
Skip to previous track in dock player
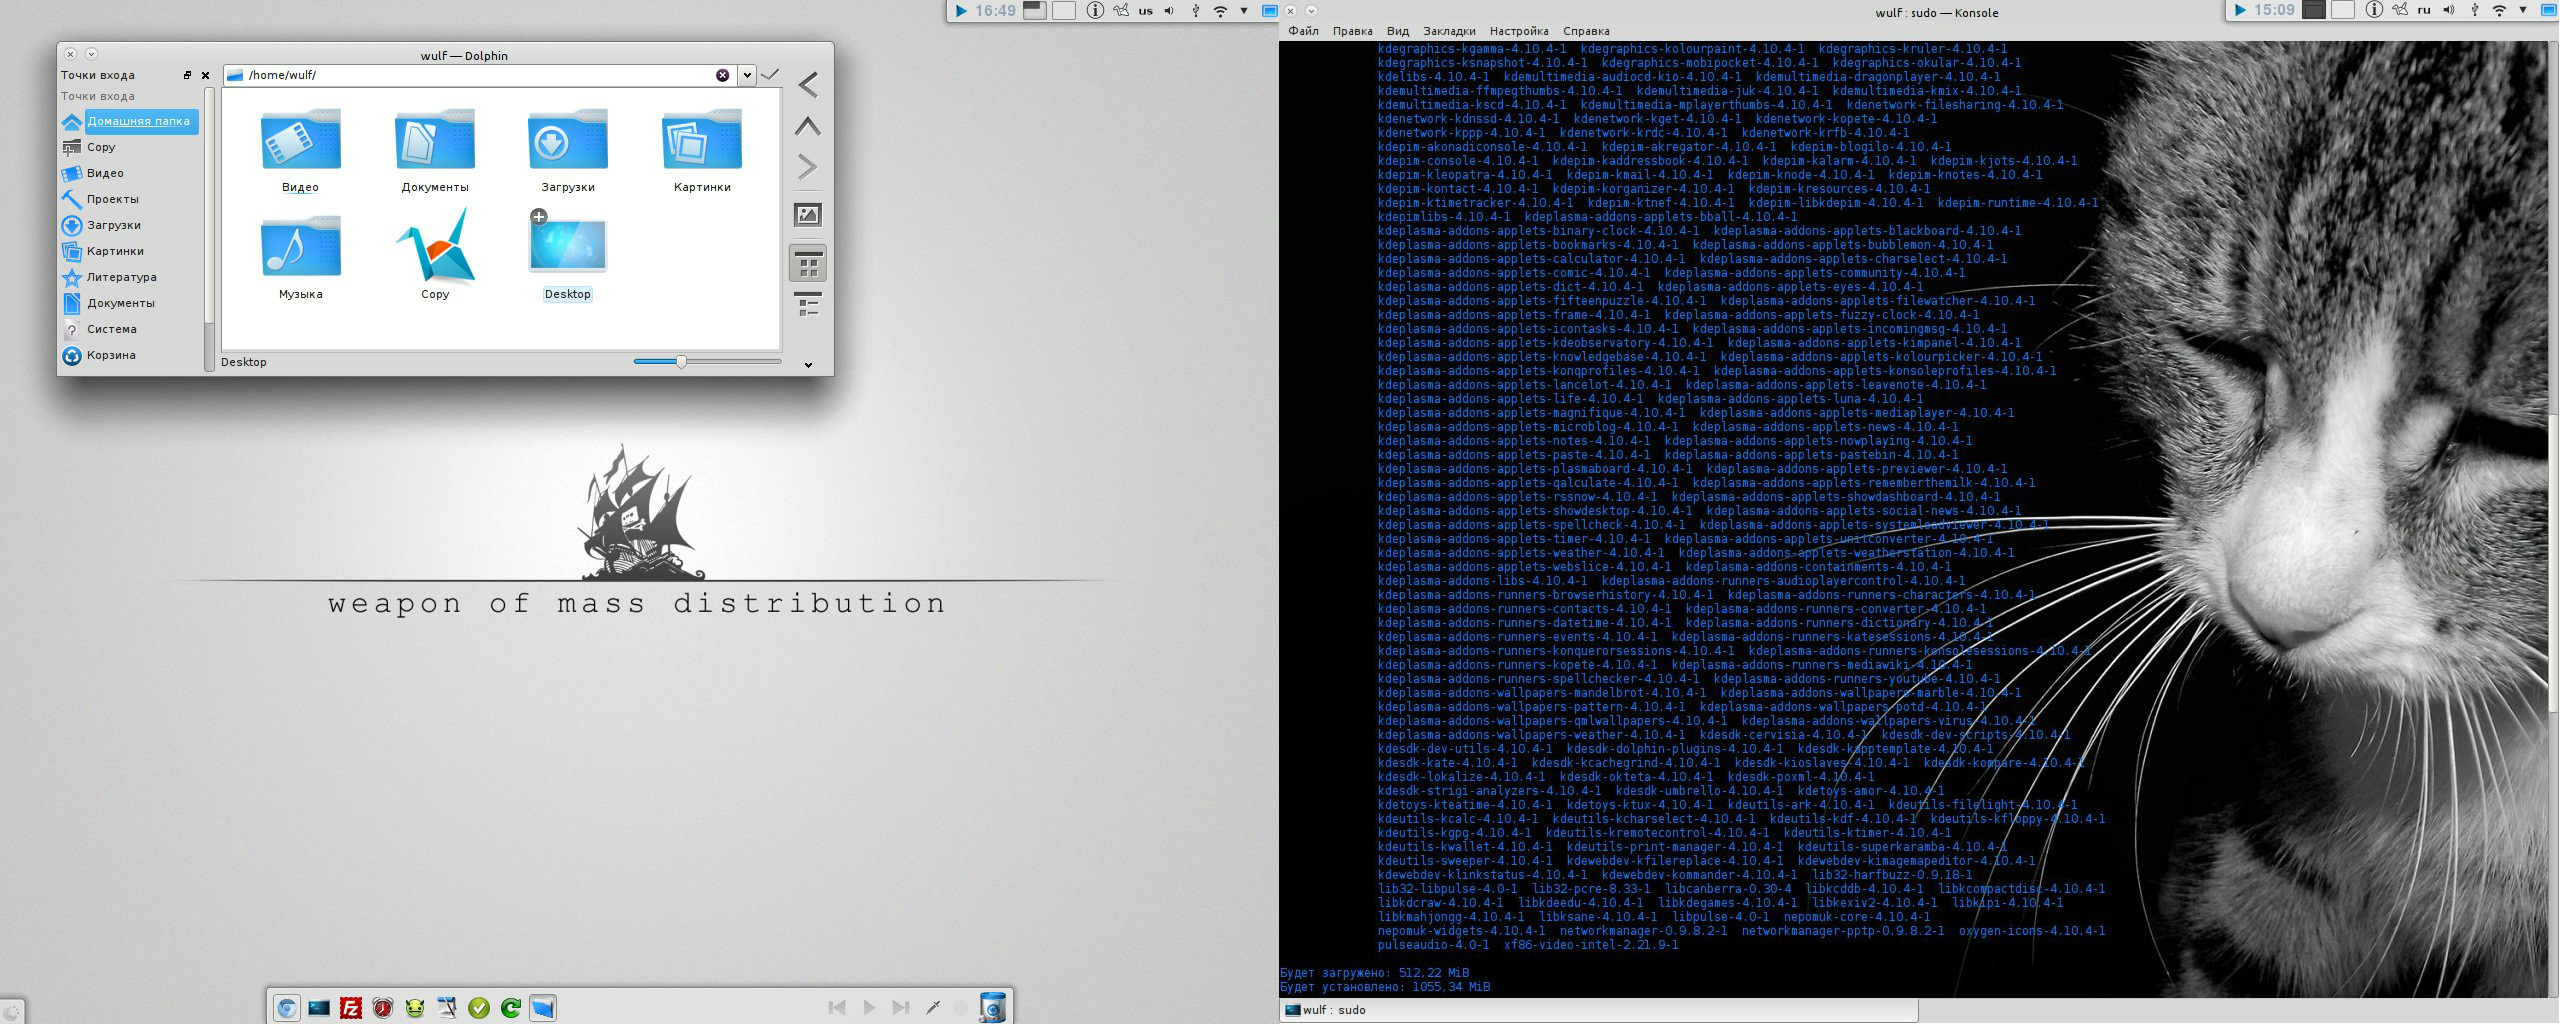coord(837,1007)
